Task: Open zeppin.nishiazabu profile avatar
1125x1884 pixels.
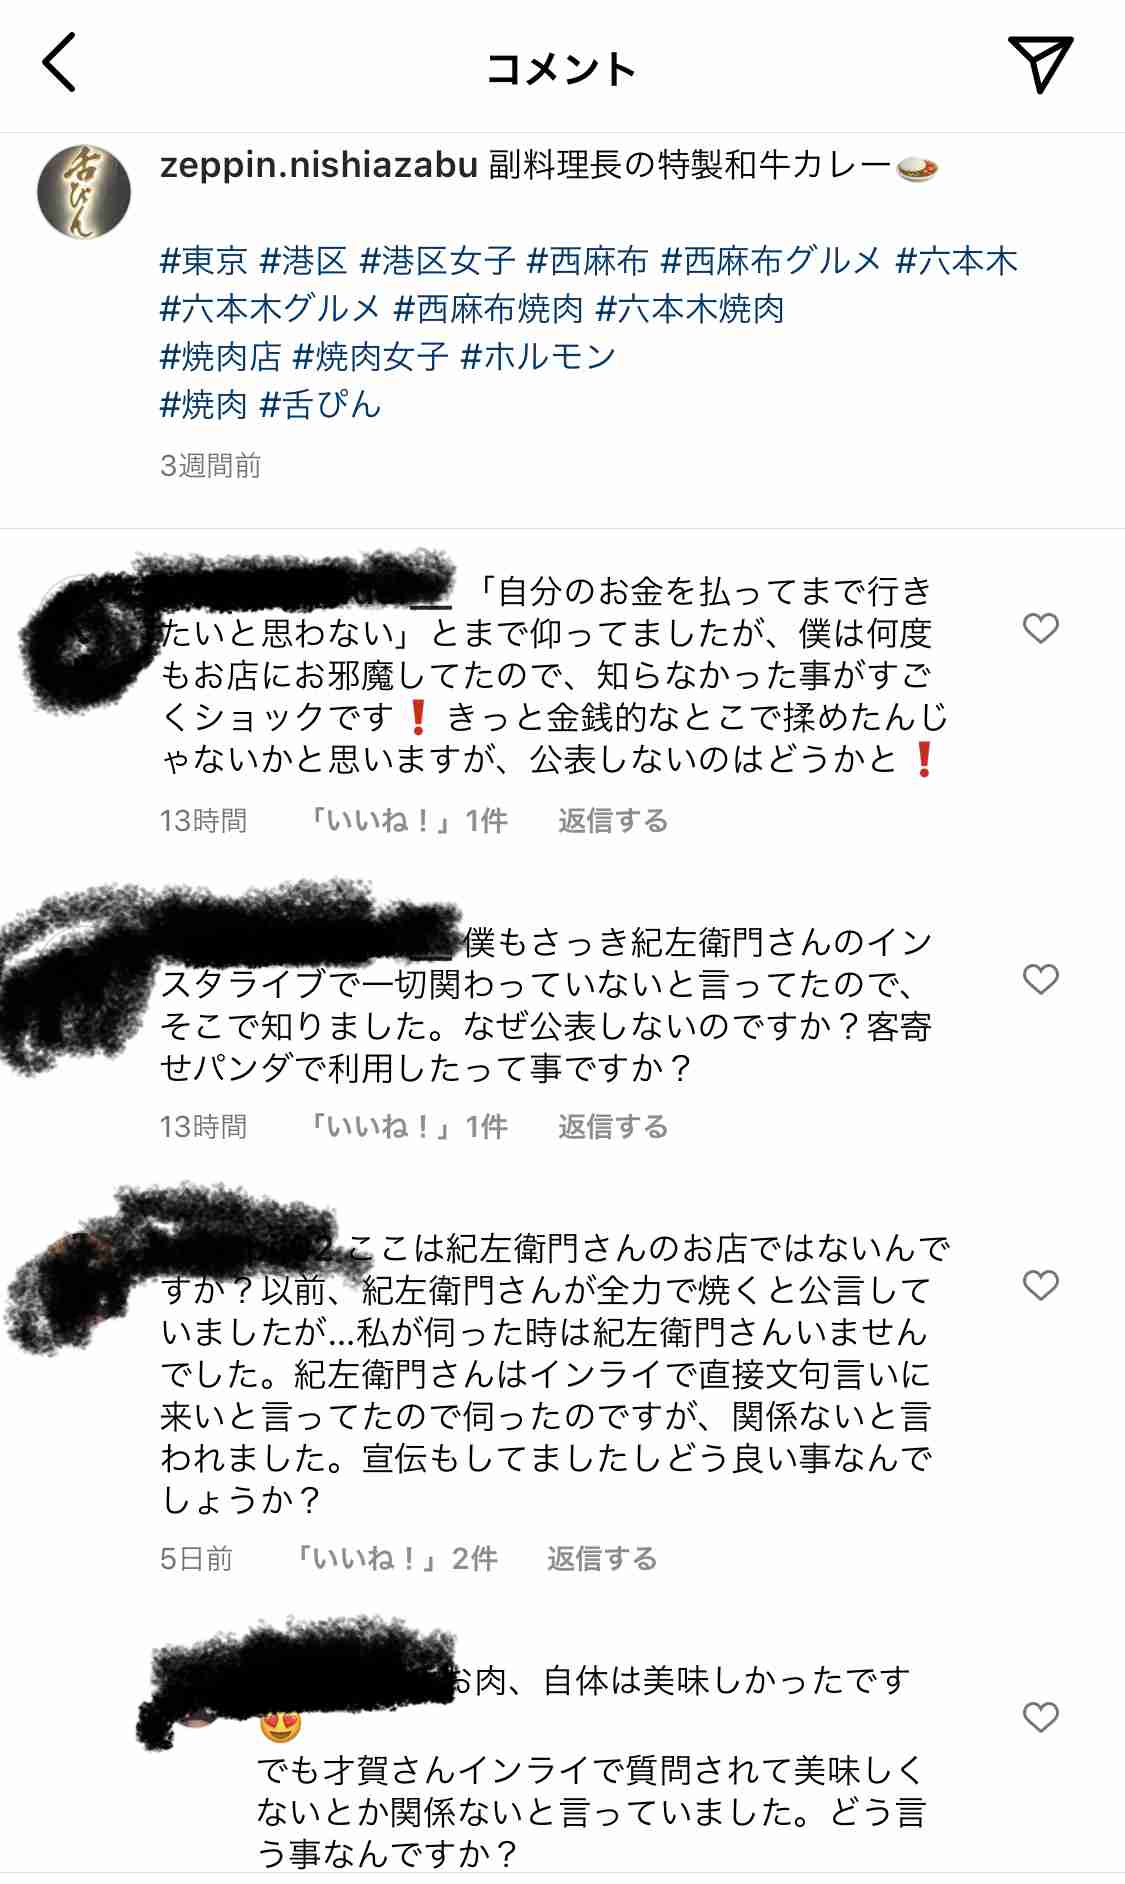Action: [84, 192]
